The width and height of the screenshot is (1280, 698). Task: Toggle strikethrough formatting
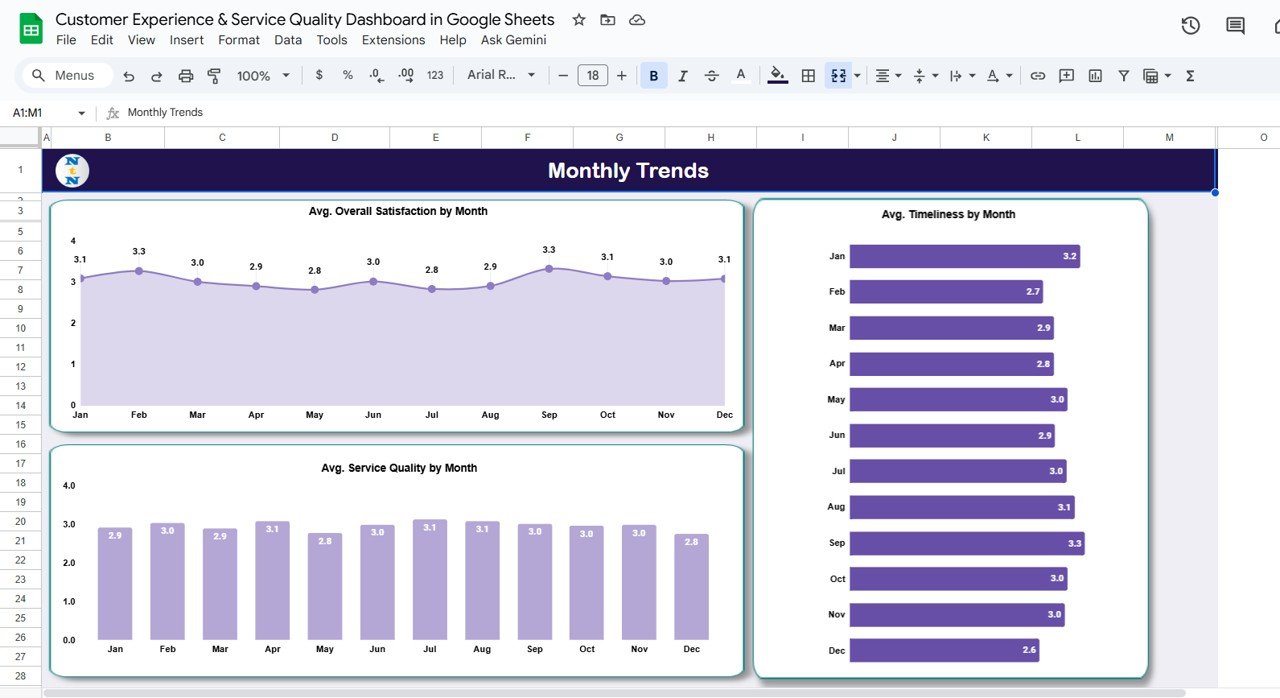711,75
